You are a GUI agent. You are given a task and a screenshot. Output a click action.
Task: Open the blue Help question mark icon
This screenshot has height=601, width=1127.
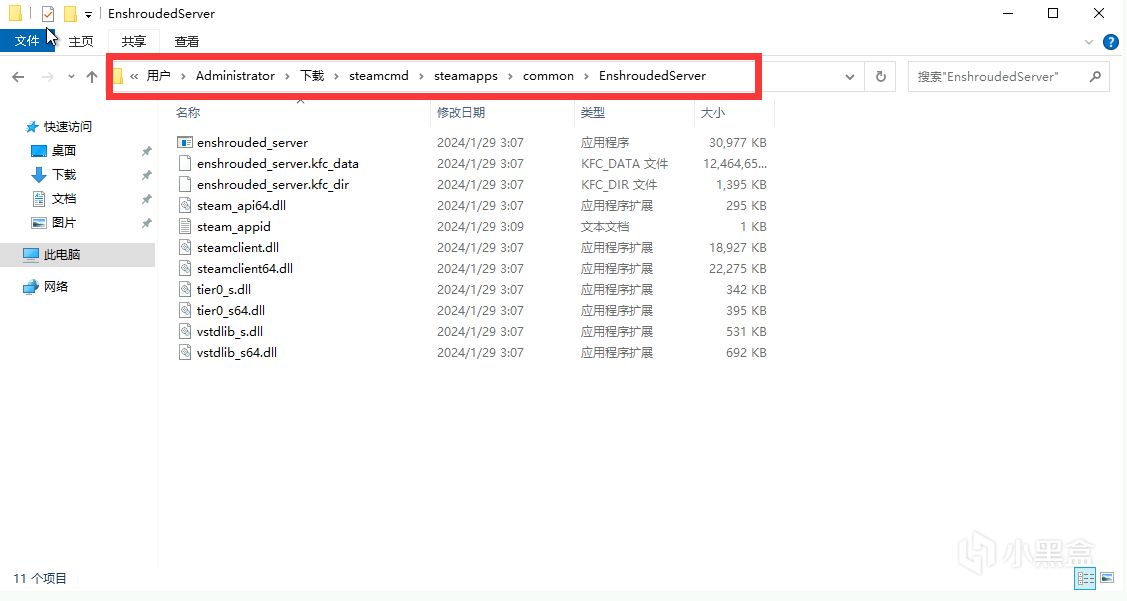[x=1110, y=42]
